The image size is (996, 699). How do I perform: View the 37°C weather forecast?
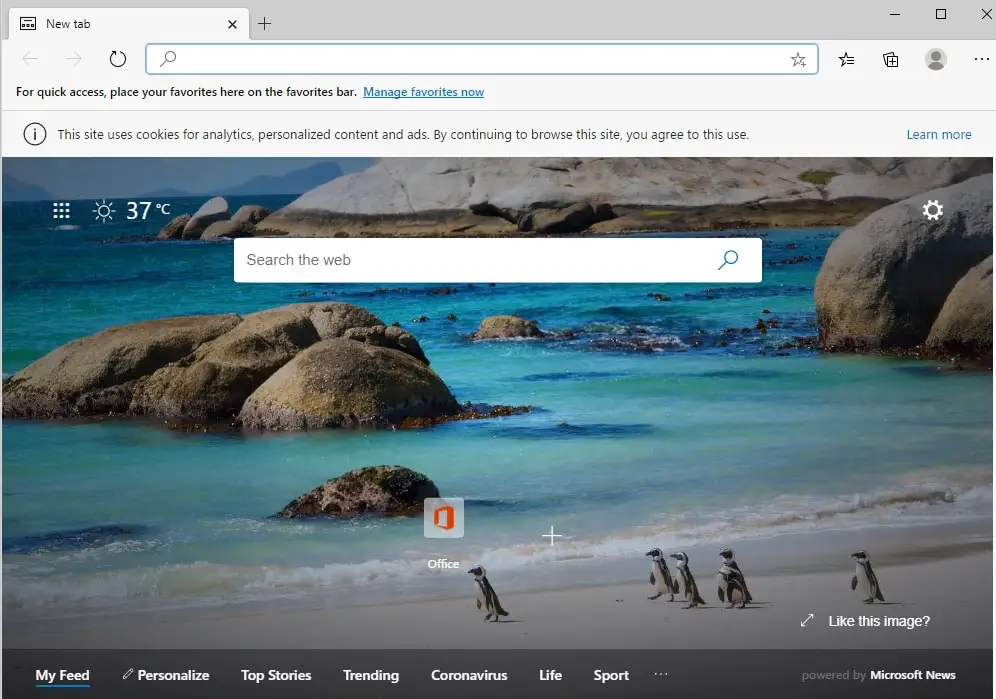(x=131, y=210)
